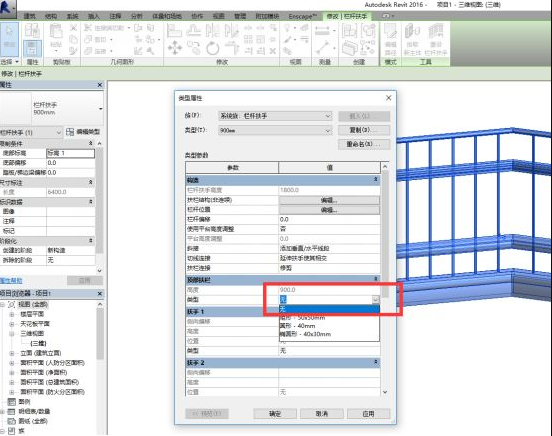The image size is (552, 436).
Task: Click the Edit Path (编辑路径) railing tool
Action: [390, 39]
